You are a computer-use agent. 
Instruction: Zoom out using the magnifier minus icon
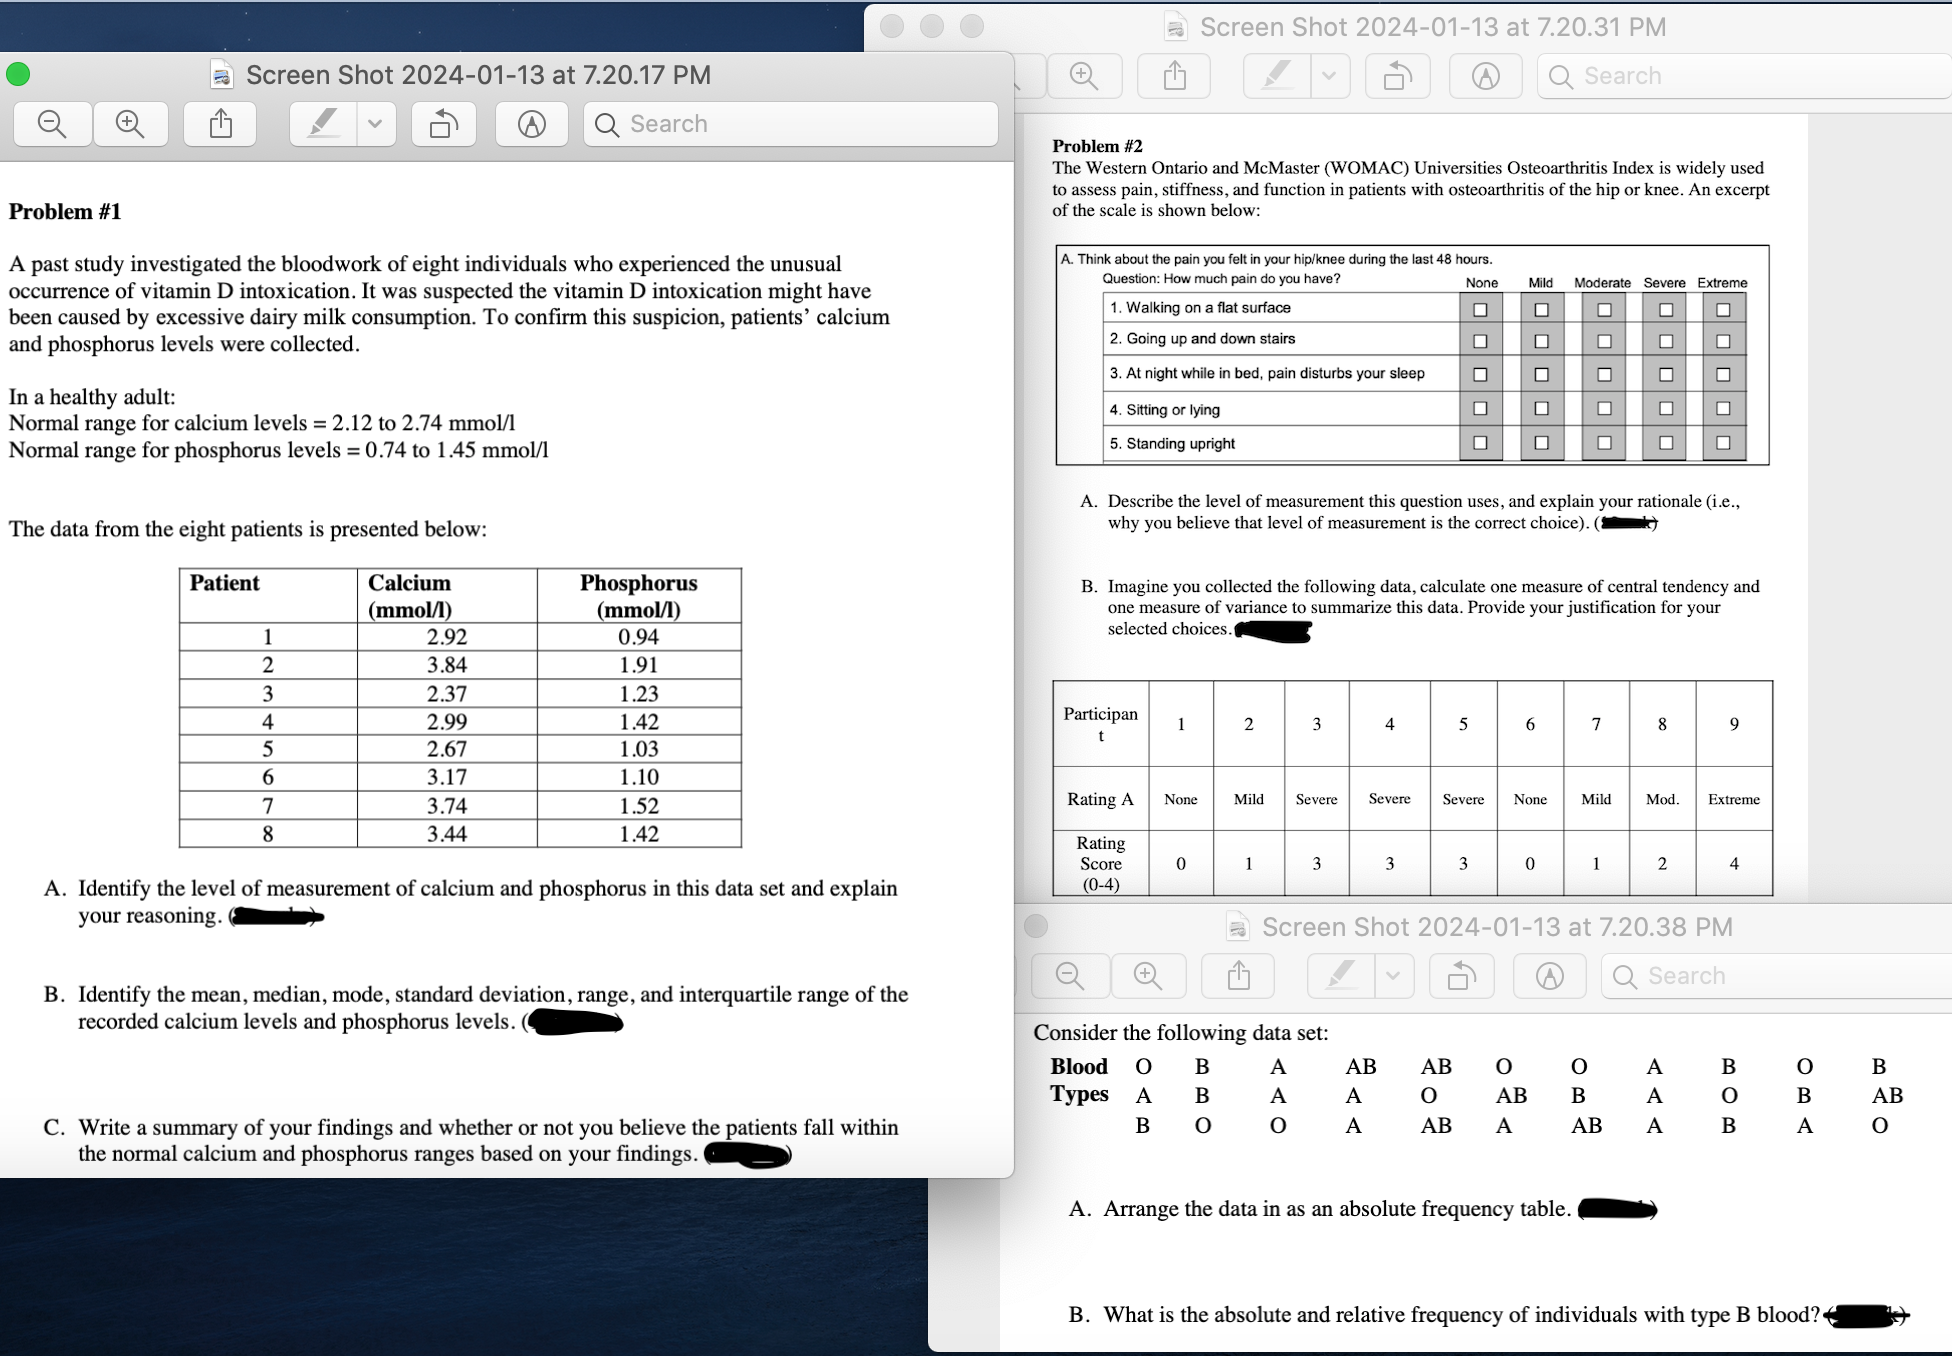coord(51,123)
